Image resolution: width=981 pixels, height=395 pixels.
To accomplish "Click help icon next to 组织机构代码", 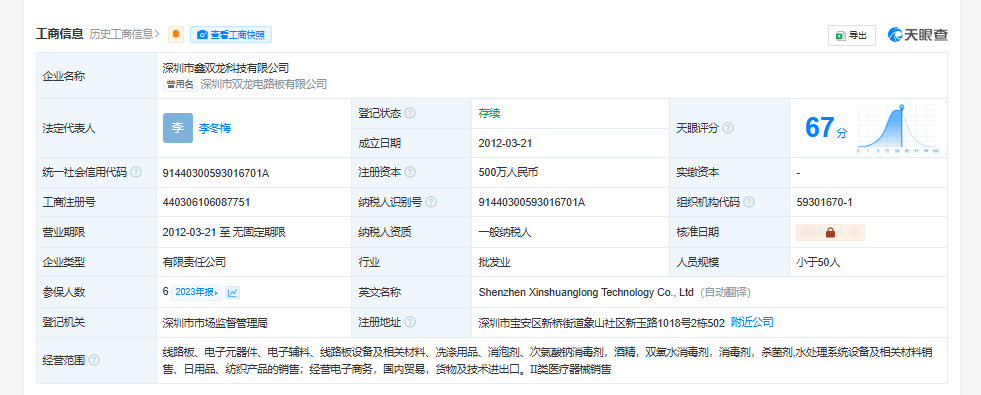I will (x=749, y=202).
